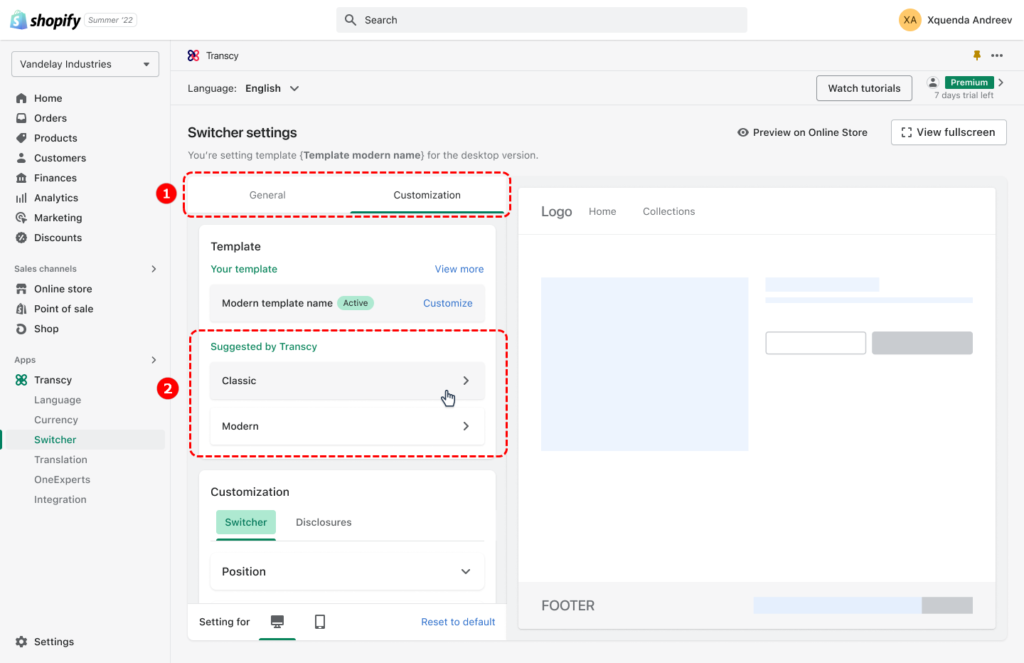Image resolution: width=1024 pixels, height=663 pixels.
Task: Switch to the Customization tab
Action: [426, 195]
